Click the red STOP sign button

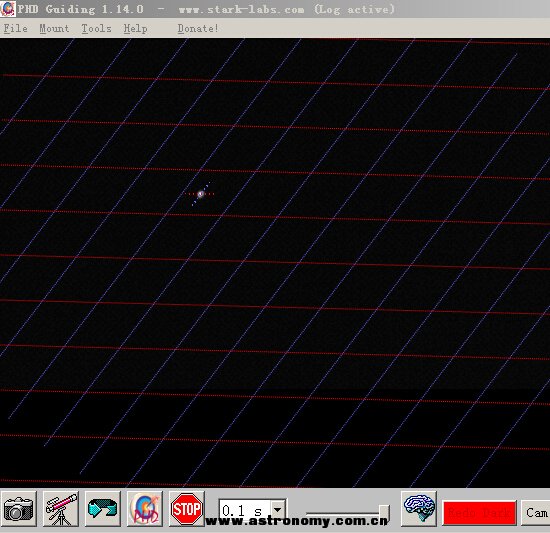click(x=187, y=509)
